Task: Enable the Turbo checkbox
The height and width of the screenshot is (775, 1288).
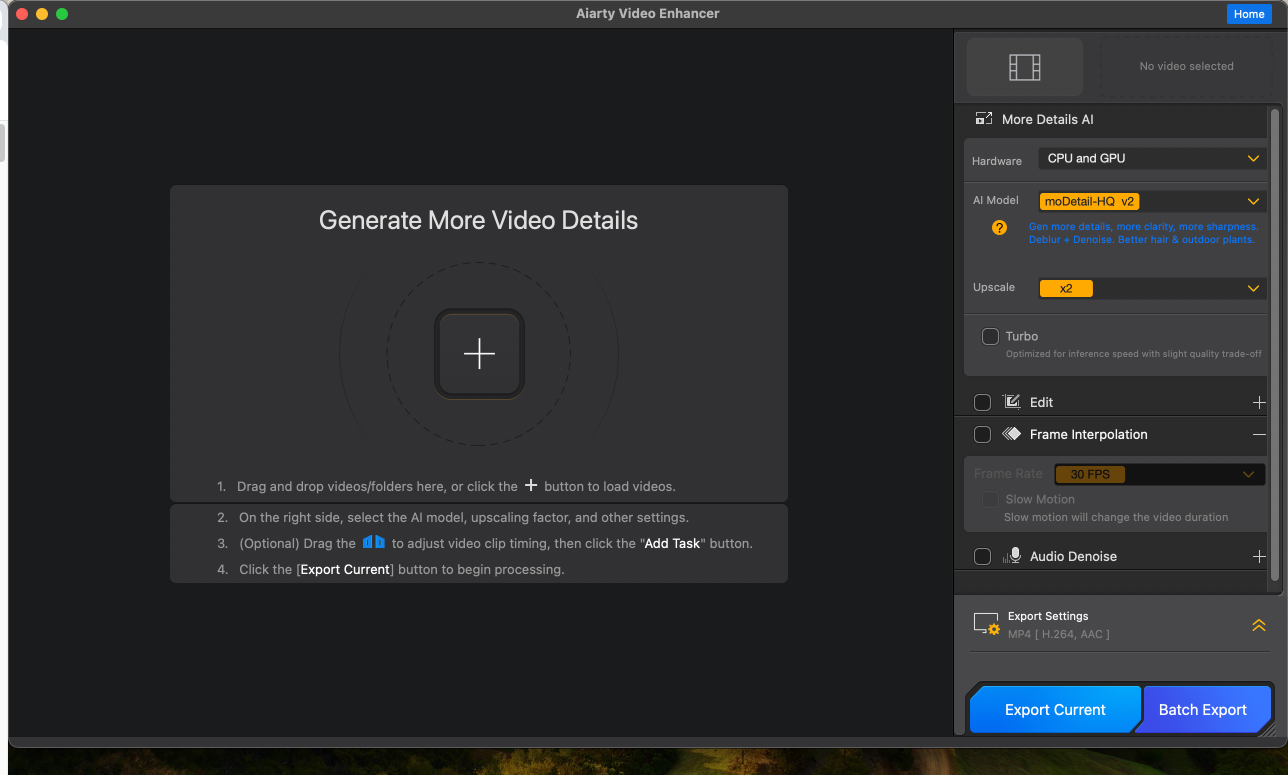Action: [x=990, y=336]
